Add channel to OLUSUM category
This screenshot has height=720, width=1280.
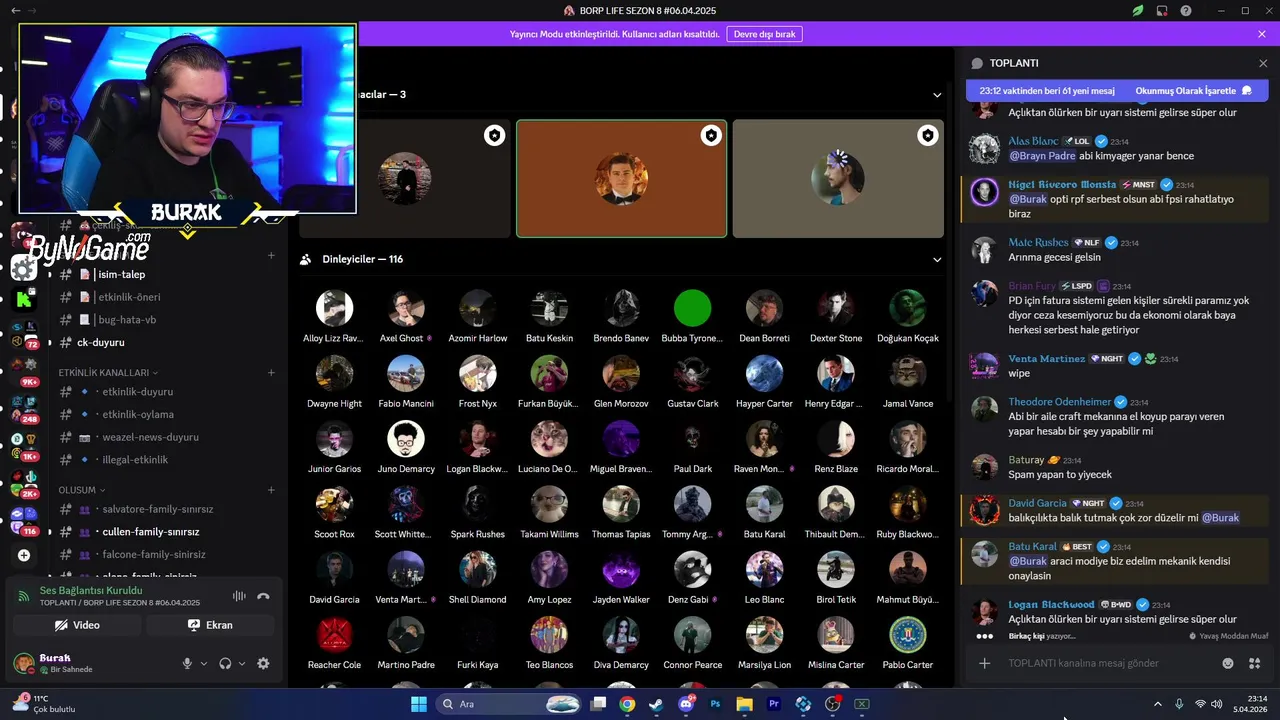tap(271, 490)
